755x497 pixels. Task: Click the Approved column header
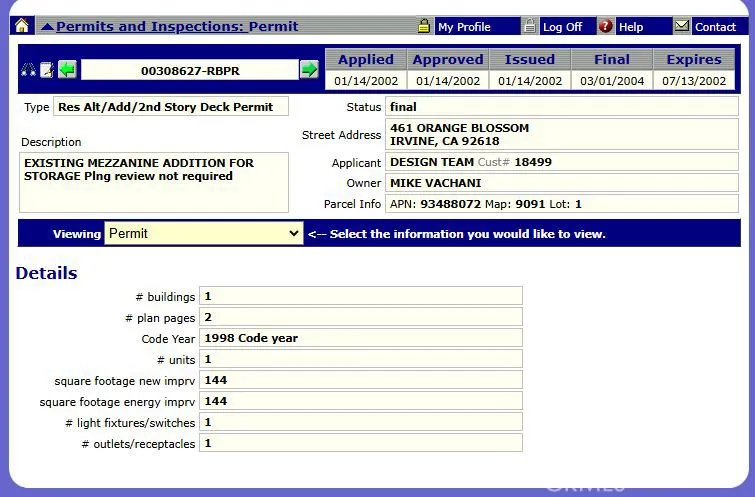(448, 59)
